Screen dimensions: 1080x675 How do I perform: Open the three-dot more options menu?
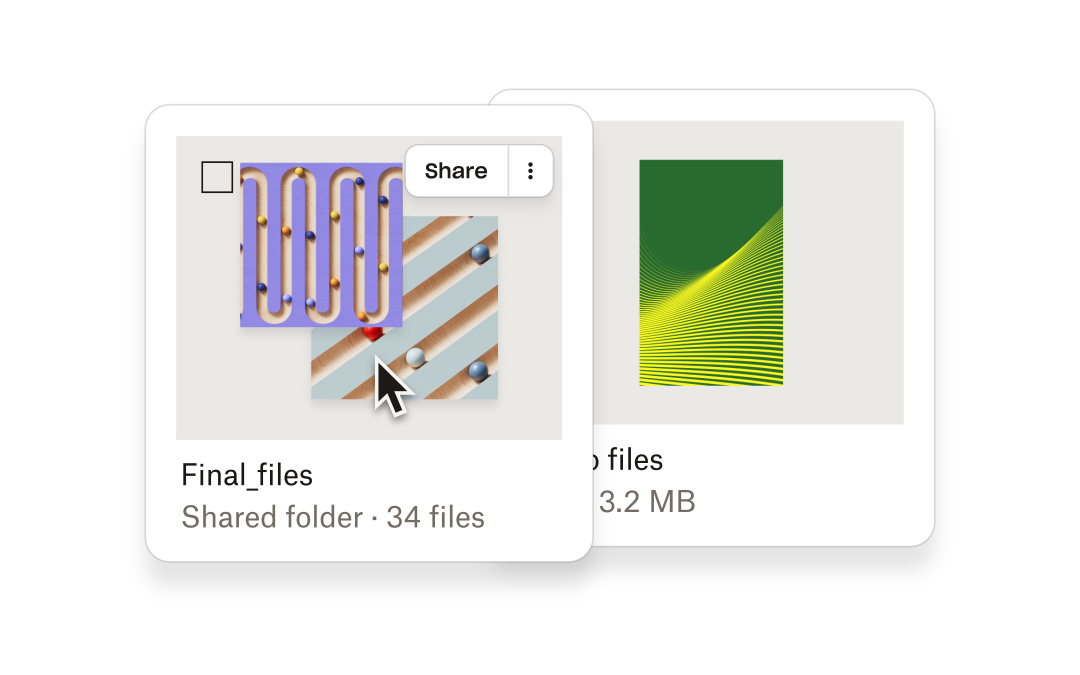click(531, 171)
